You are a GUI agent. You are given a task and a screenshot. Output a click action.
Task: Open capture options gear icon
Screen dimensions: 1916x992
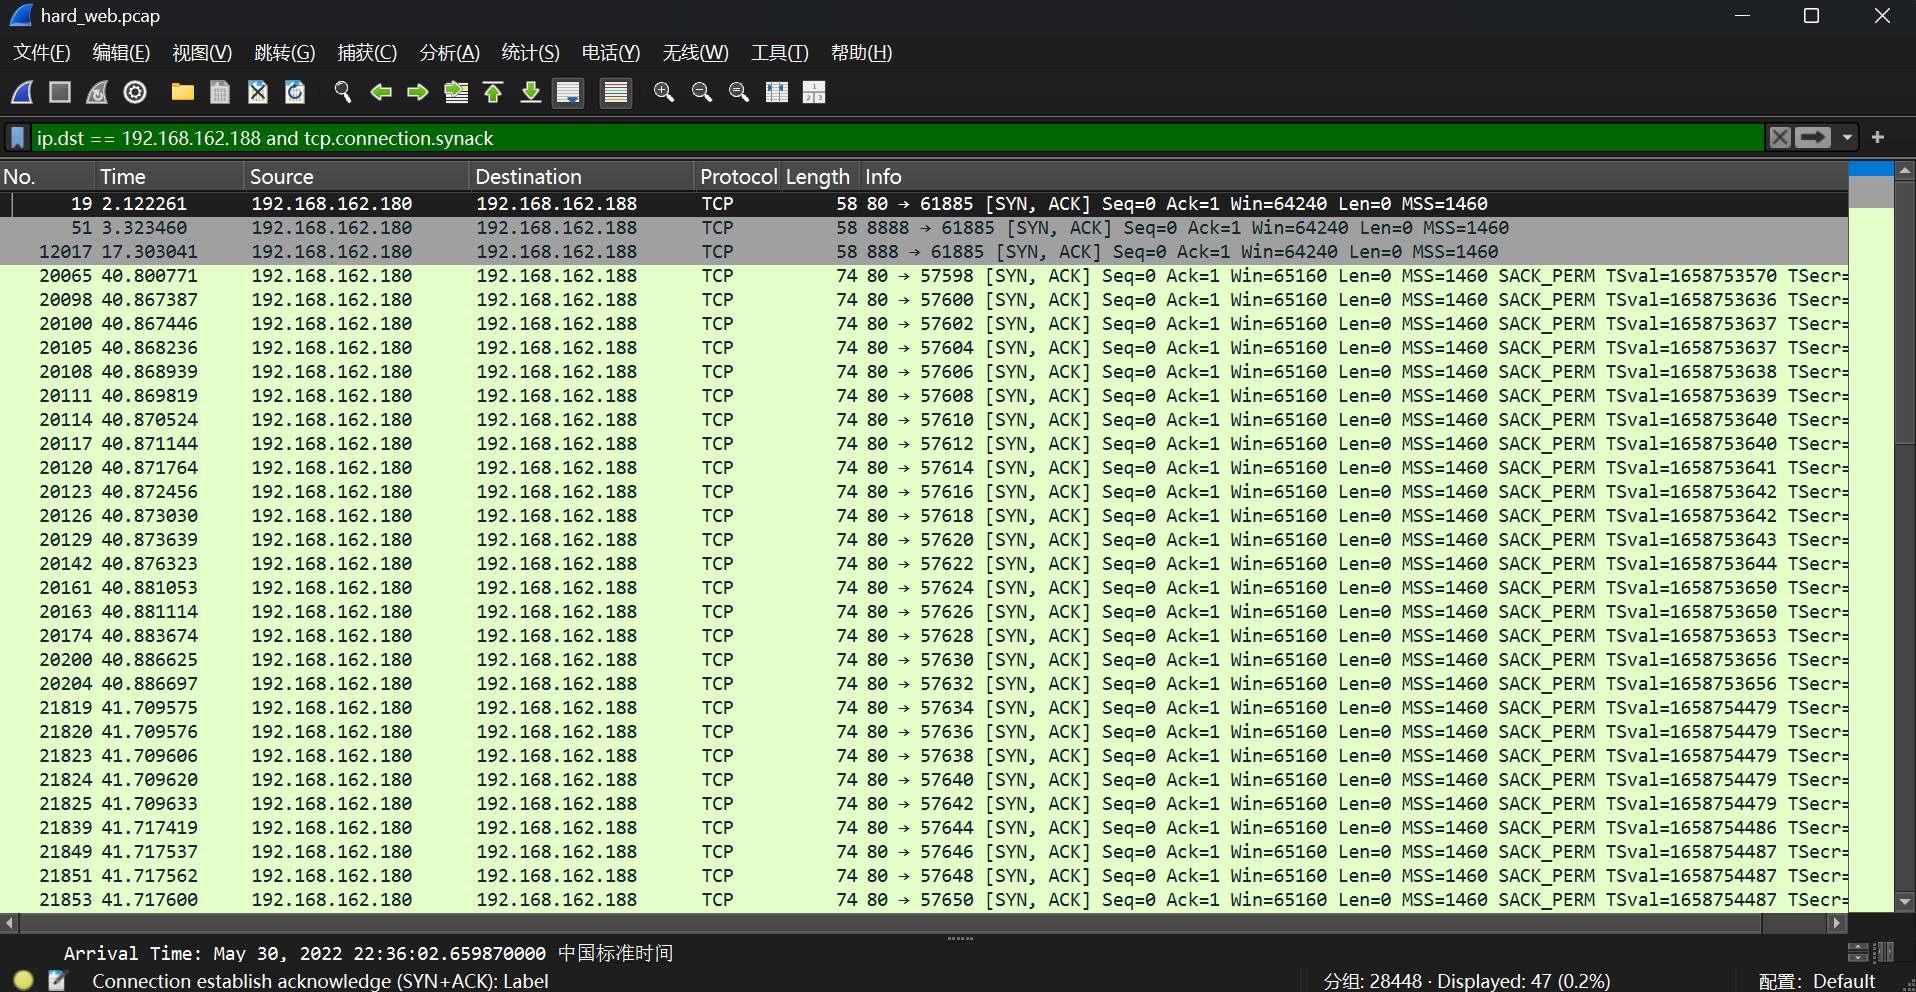point(135,93)
